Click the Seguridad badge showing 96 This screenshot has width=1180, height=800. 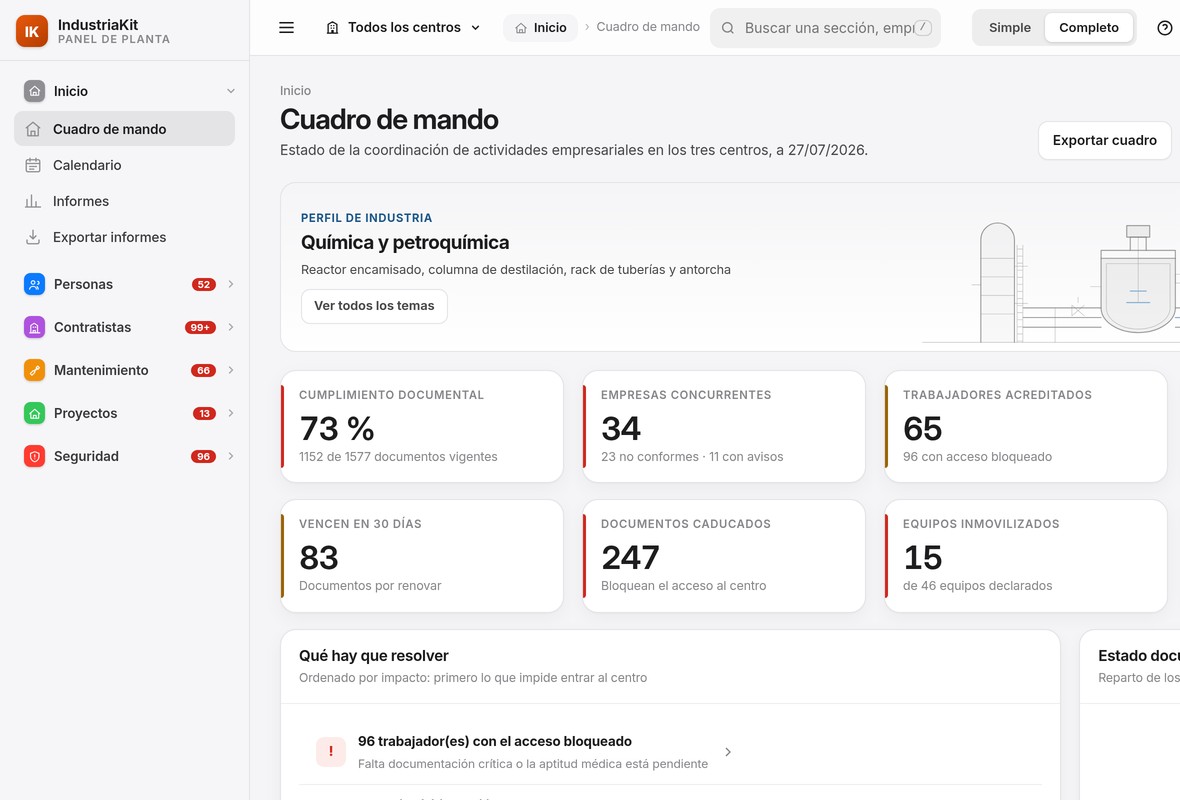[204, 456]
